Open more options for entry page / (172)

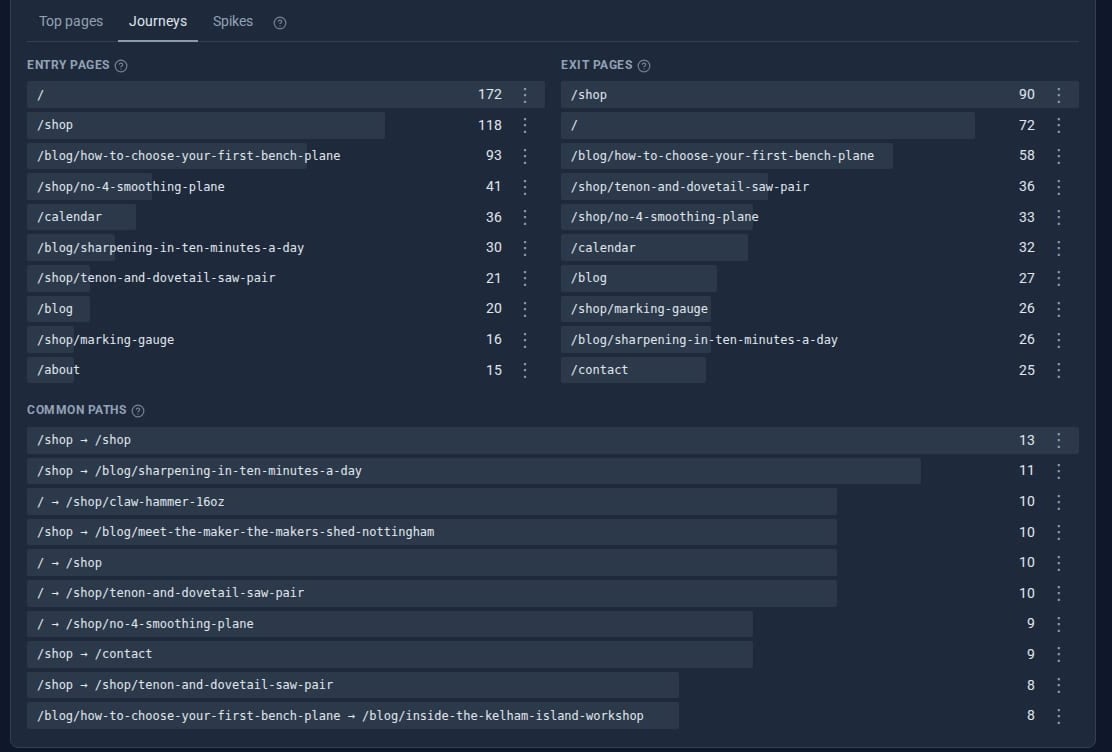[525, 94]
